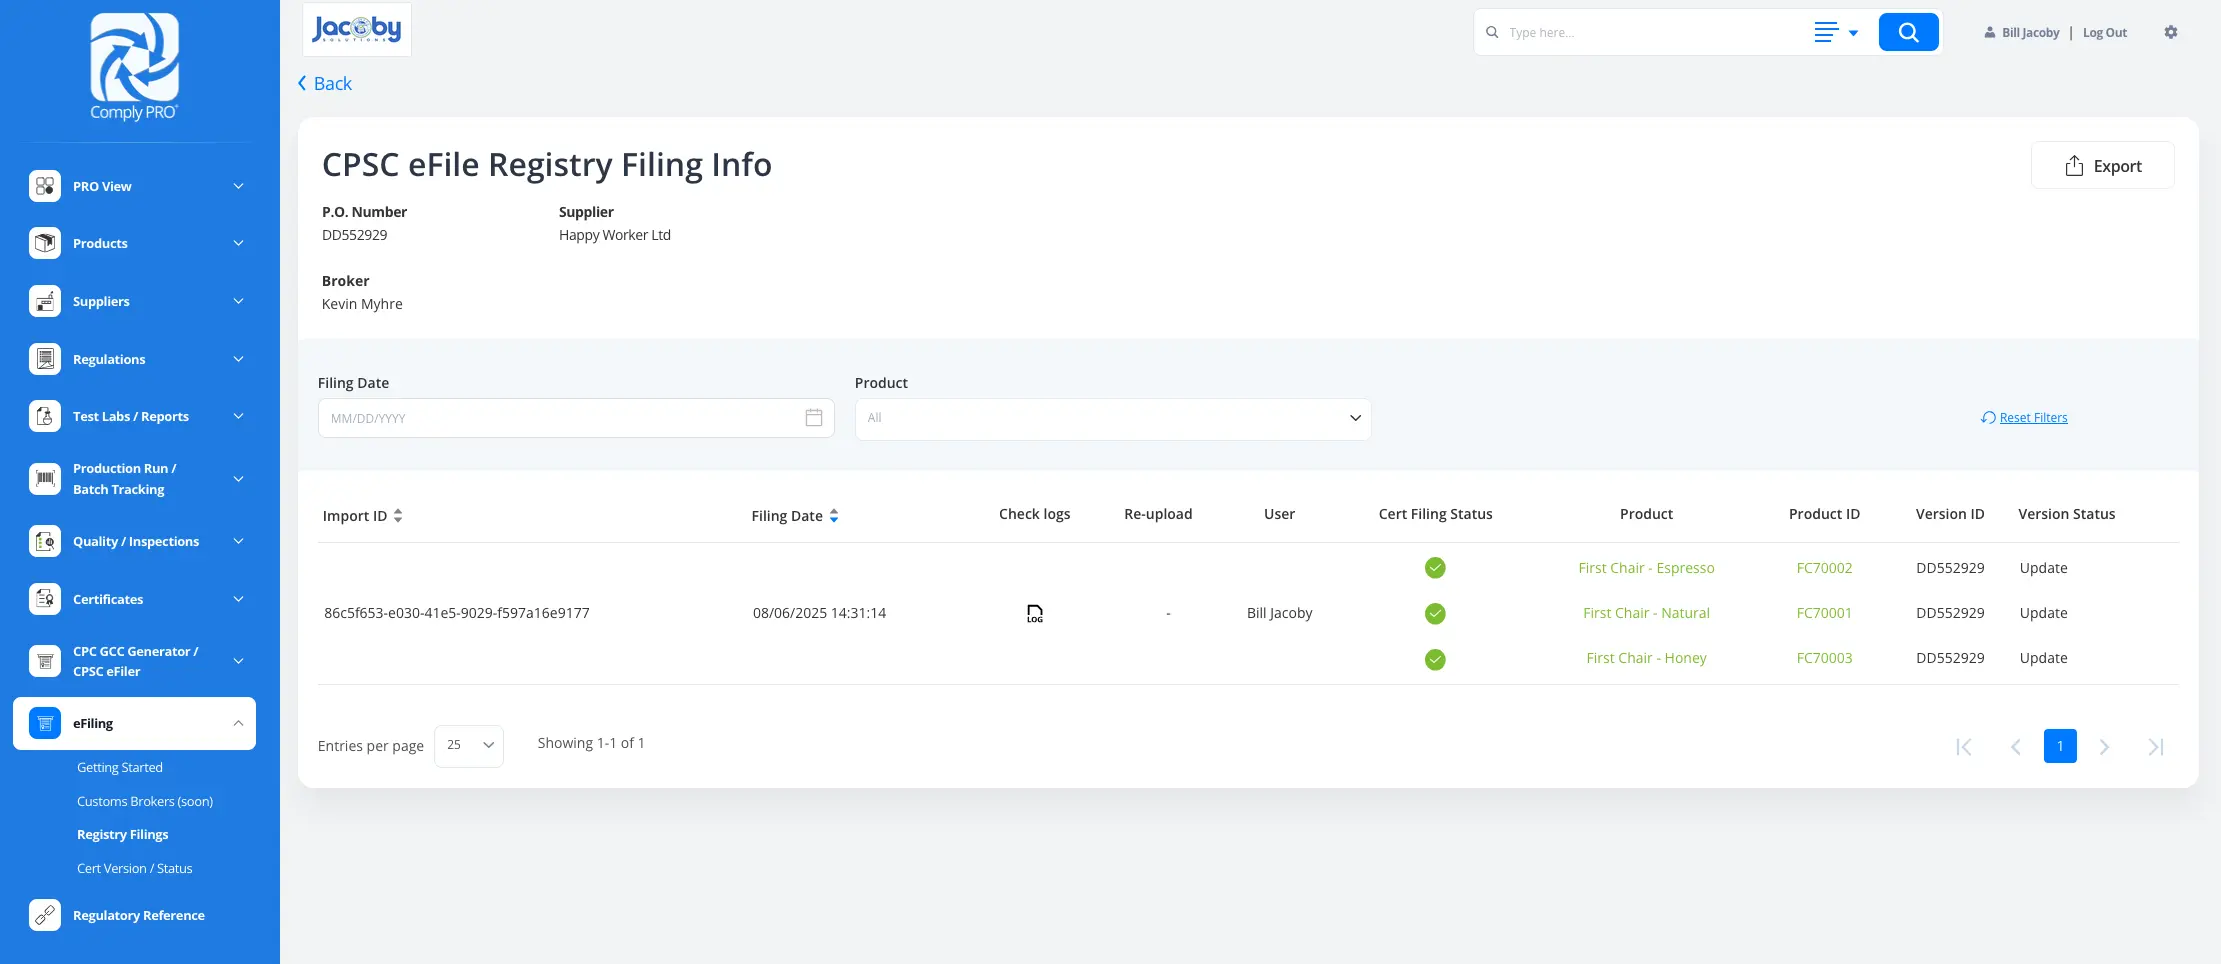Open Cert Version / Status submenu item
The image size is (2221, 964).
[134, 868]
